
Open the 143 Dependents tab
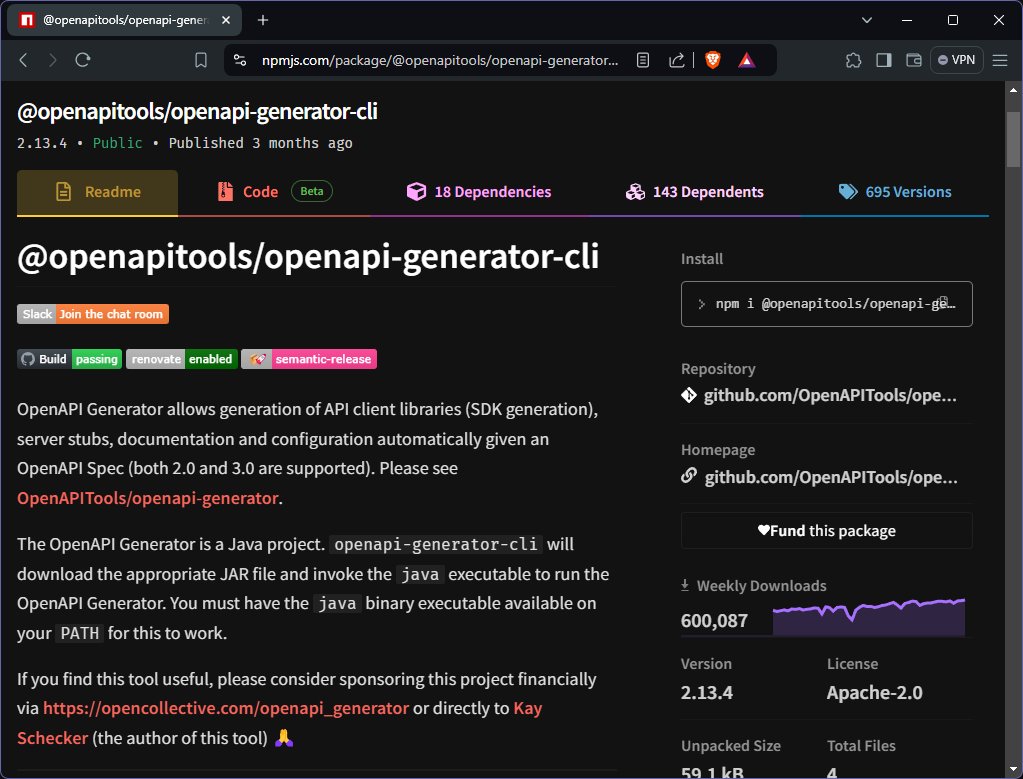(x=694, y=192)
